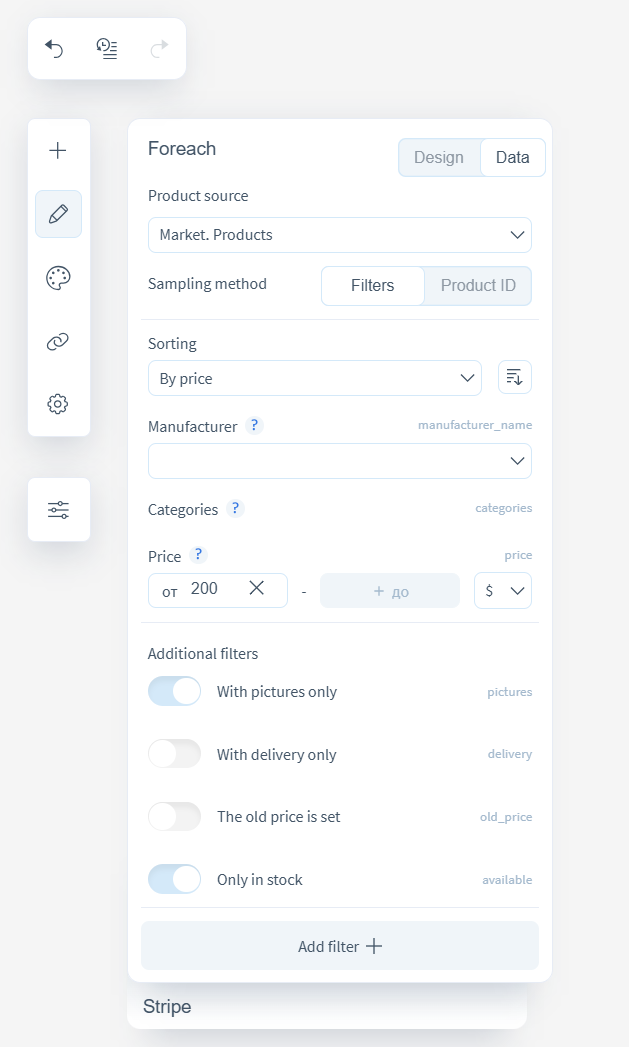The image size is (629, 1047).
Task: Open the Sorting By price dropdown
Action: coord(314,378)
